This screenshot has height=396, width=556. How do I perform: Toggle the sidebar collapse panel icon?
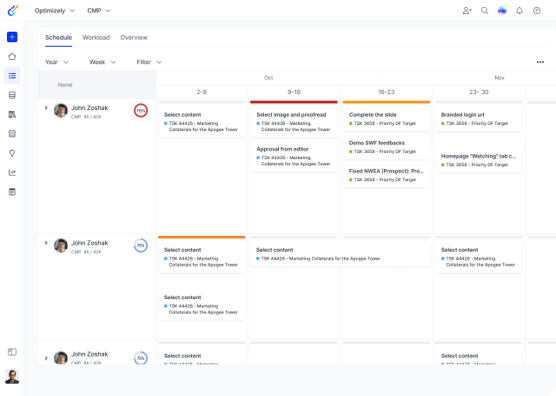click(12, 352)
